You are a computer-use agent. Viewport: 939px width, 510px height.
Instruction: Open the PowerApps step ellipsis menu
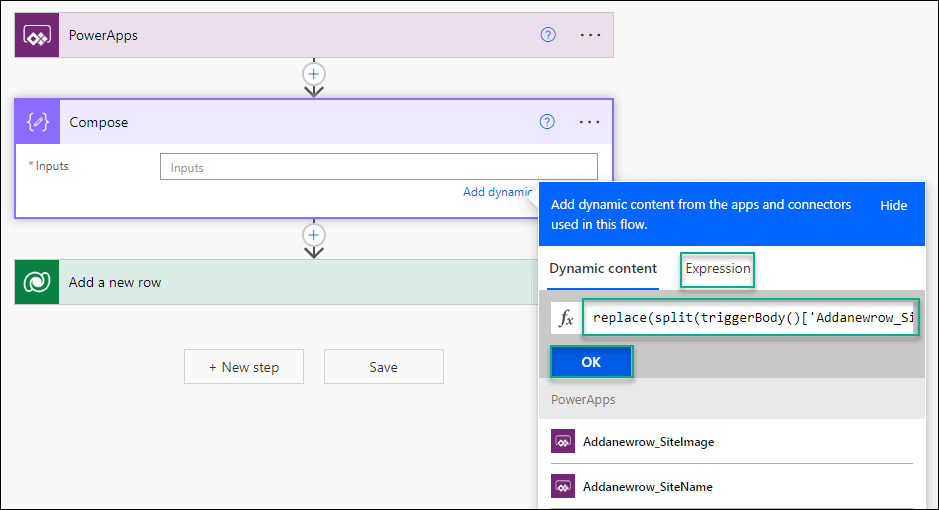(590, 35)
